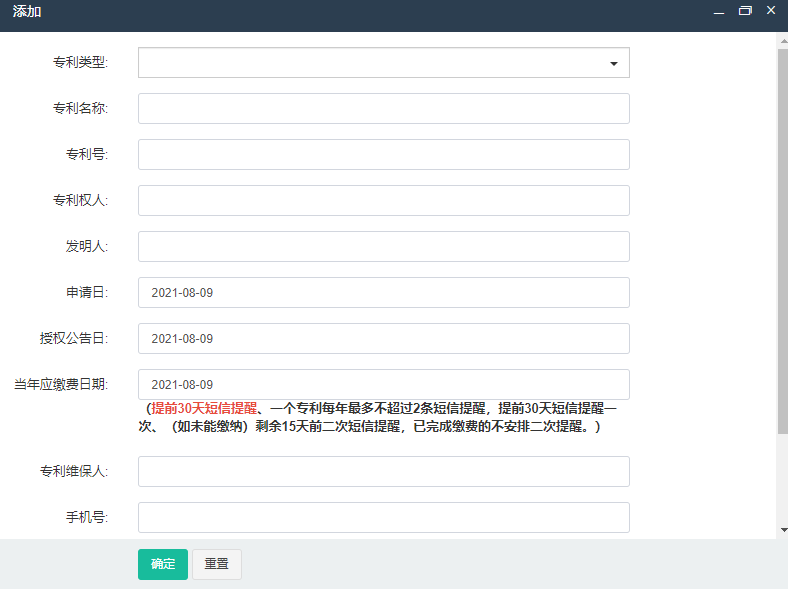Click the 发明人 label
The height and width of the screenshot is (589, 788).
[x=87, y=246]
